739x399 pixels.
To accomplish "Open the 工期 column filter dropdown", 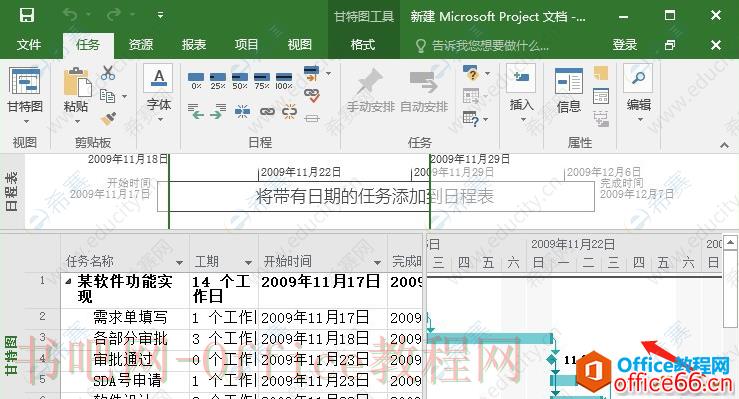I will point(248,262).
